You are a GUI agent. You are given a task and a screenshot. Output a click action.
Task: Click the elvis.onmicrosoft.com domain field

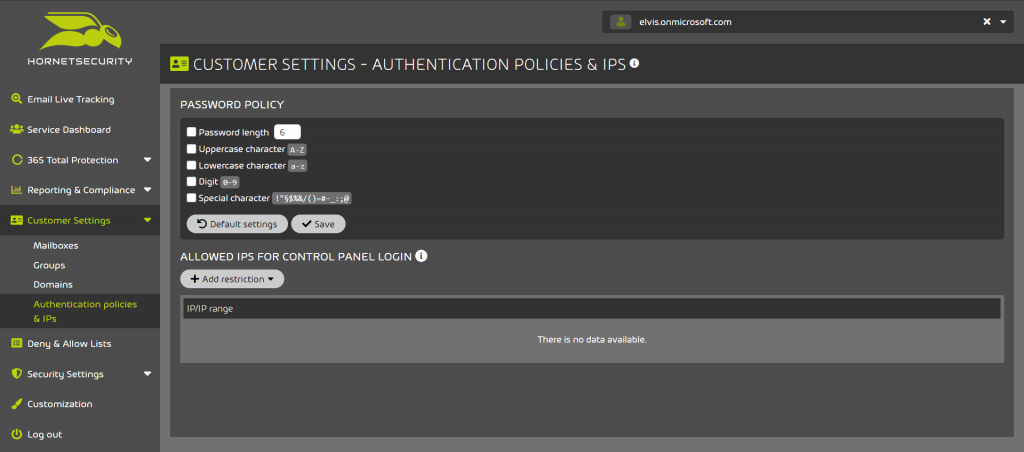(x=807, y=22)
